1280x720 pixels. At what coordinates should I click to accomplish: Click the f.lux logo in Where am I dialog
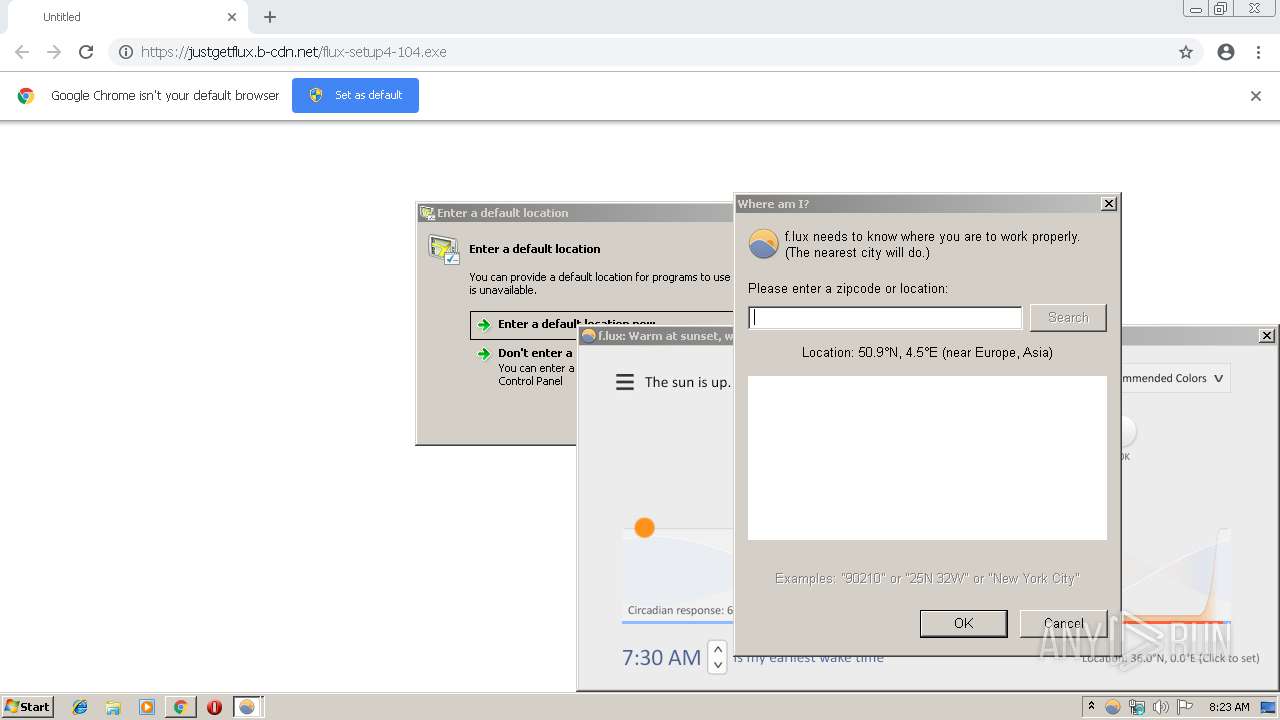763,244
